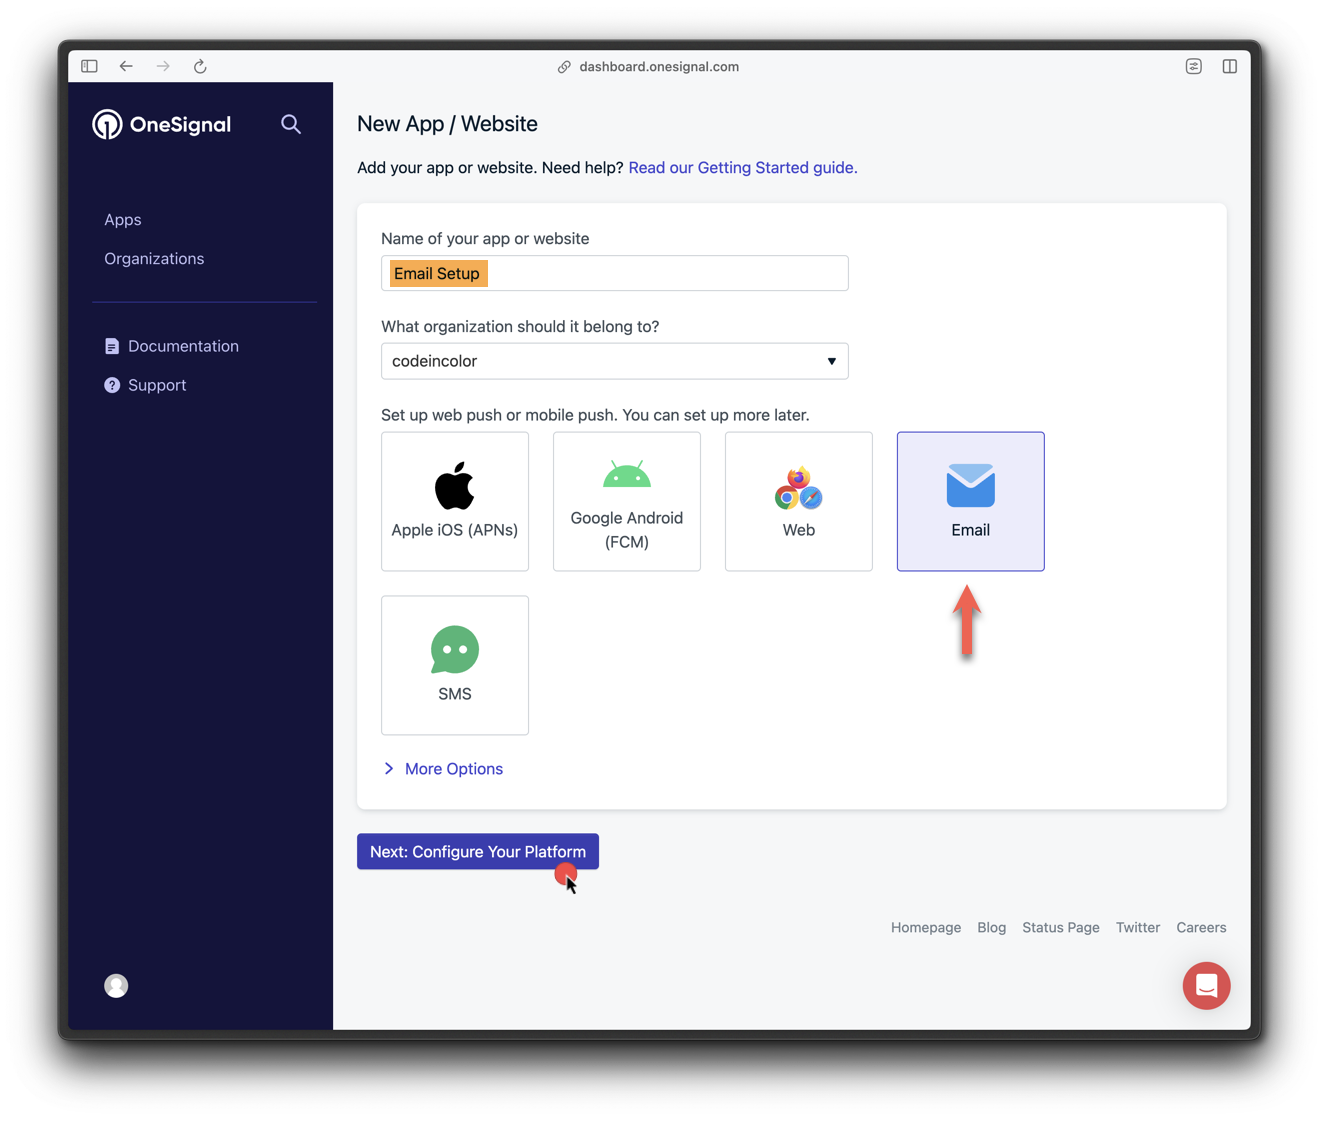The height and width of the screenshot is (1124, 1328).
Task: Open the Twitter footer link
Action: click(x=1138, y=928)
